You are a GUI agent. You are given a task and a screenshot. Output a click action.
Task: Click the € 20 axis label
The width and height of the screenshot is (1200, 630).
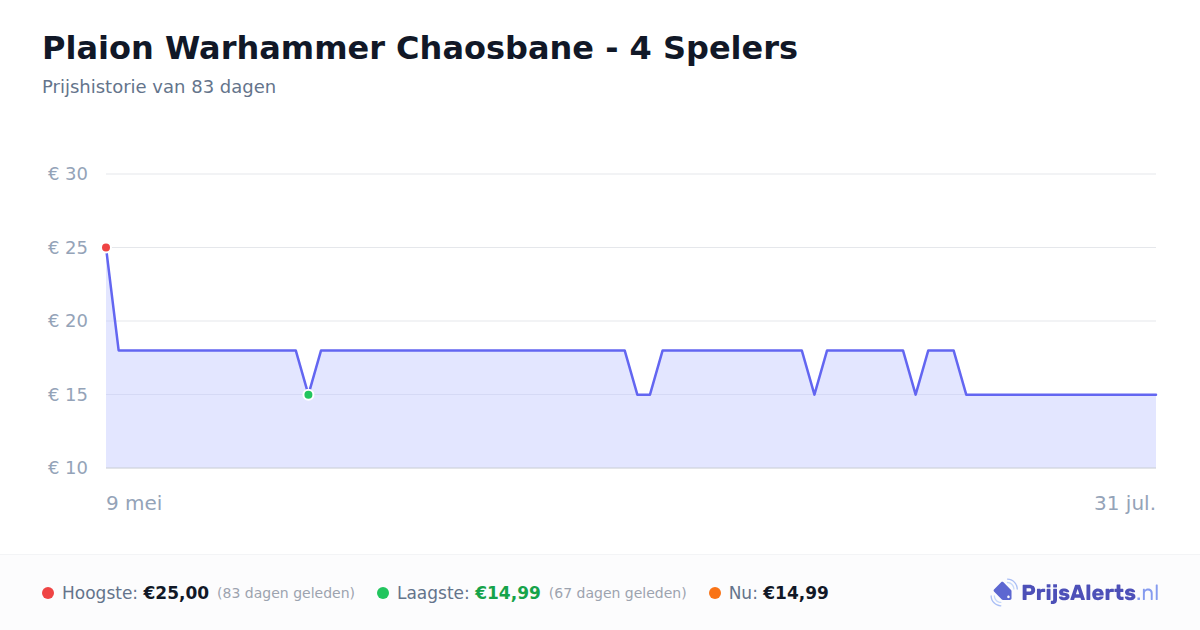[68, 321]
